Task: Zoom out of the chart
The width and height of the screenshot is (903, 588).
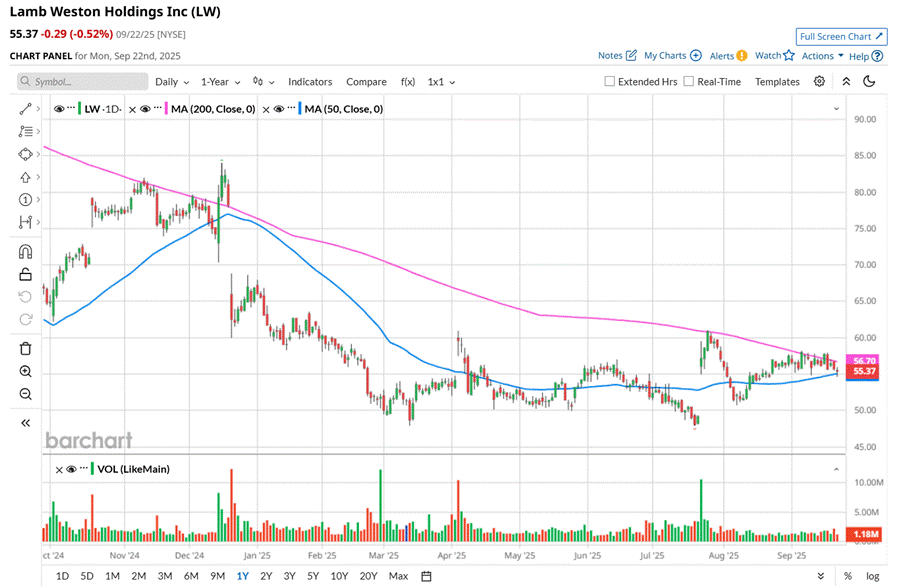Action: (25, 394)
